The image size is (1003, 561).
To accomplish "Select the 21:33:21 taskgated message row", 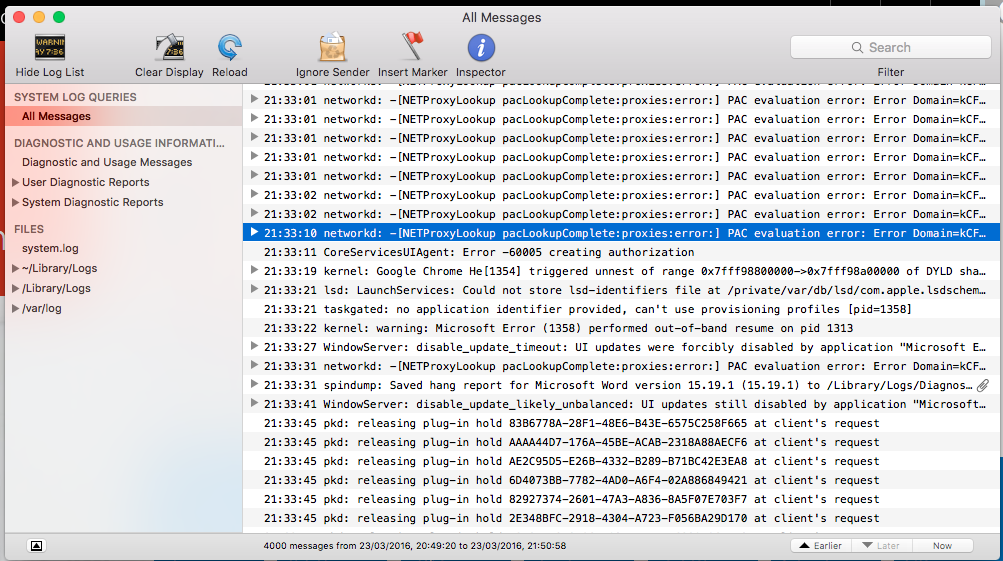I will (621, 309).
